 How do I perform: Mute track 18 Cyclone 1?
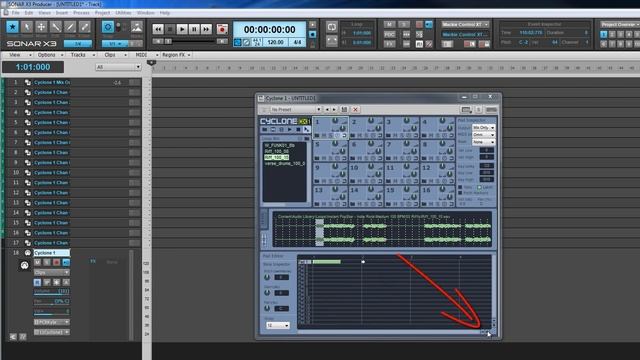coord(37,262)
